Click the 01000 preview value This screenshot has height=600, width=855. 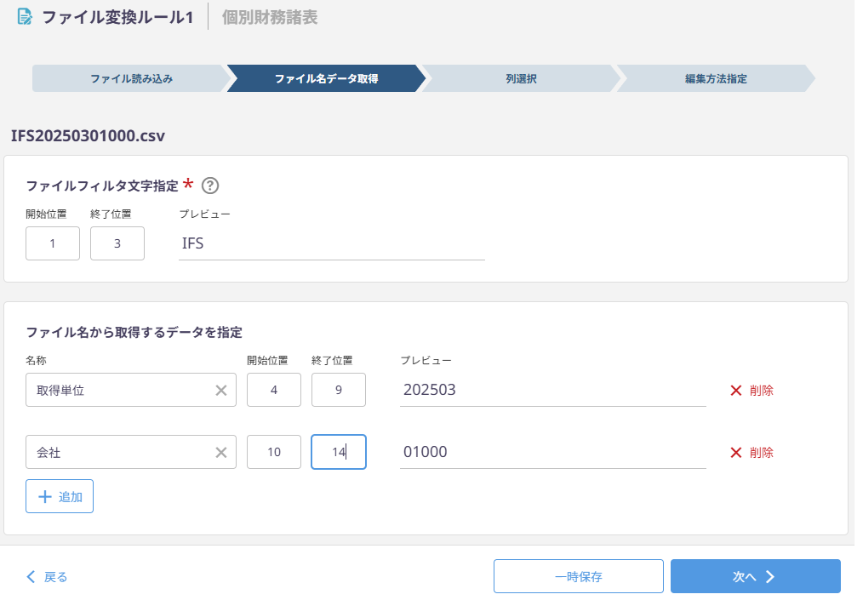pos(425,452)
